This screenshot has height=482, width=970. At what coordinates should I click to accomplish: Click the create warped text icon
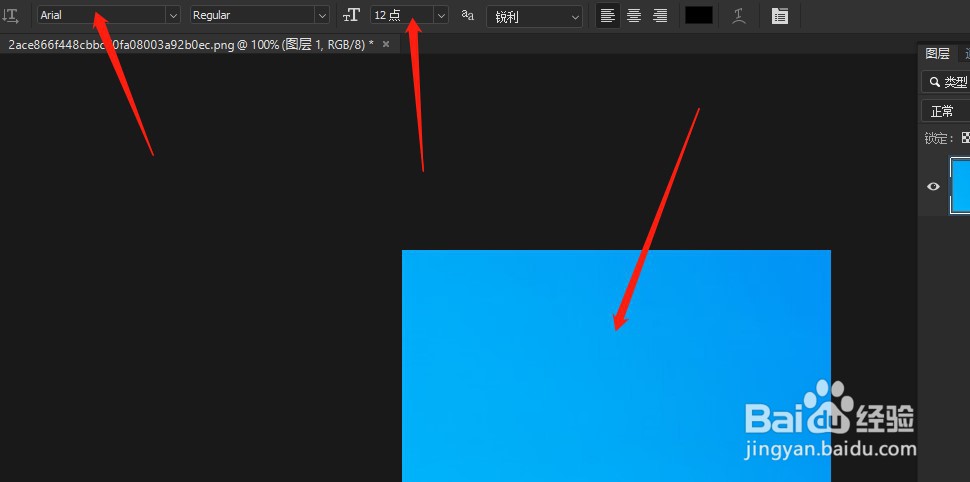[x=739, y=16]
